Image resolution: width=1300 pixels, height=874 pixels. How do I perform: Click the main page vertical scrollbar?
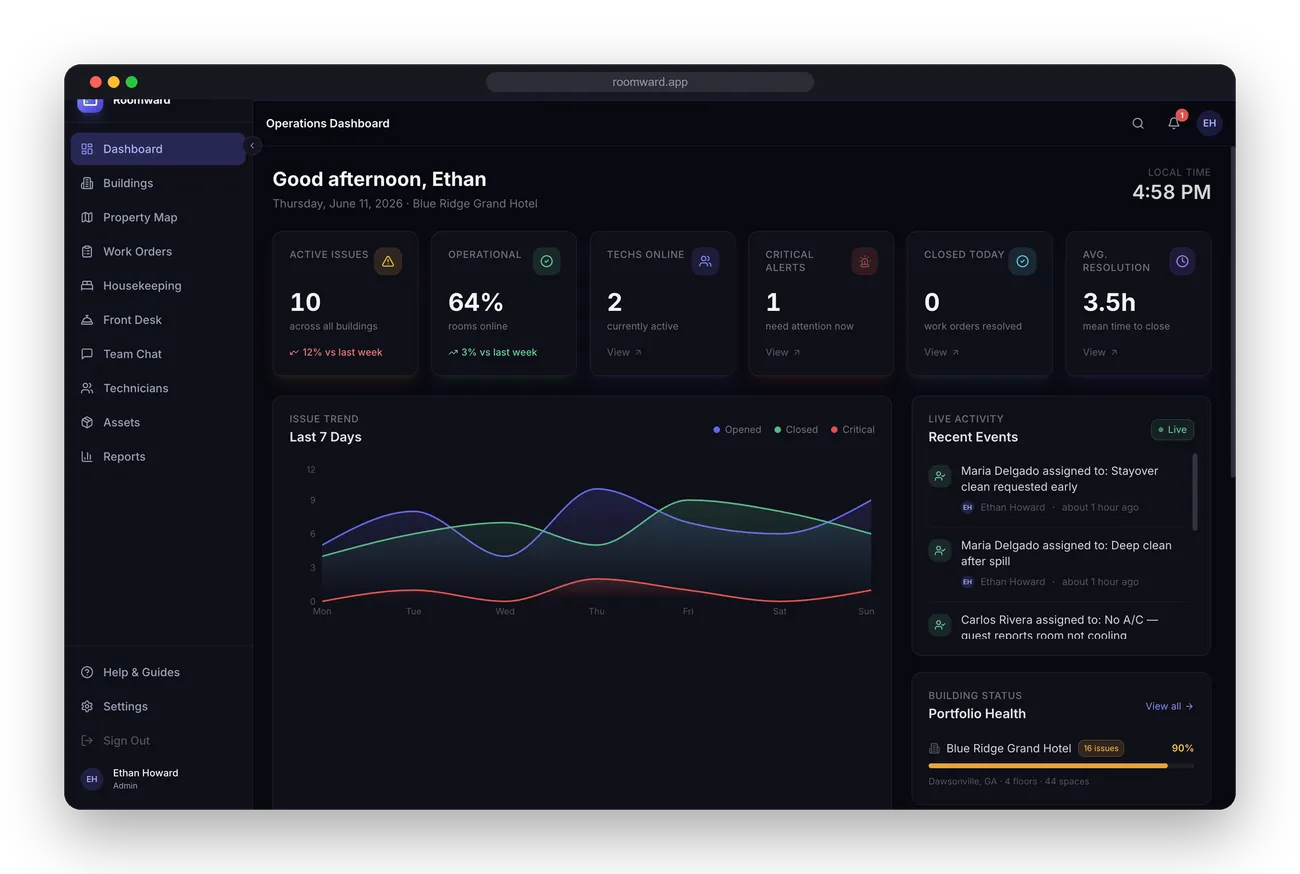pyautogui.click(x=1232, y=312)
